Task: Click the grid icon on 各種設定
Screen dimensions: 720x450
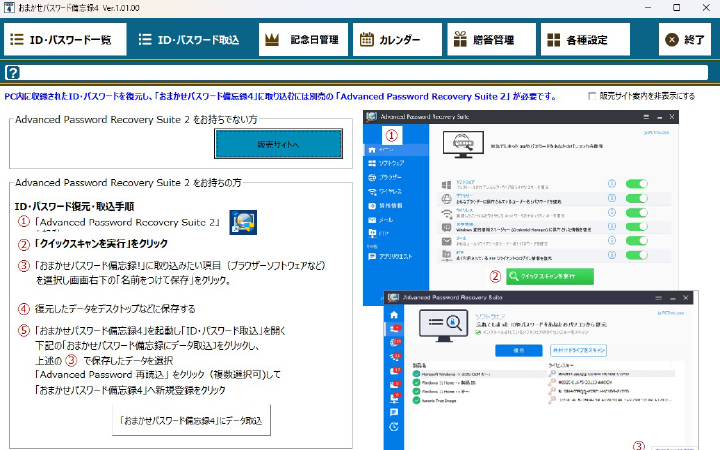Action: 554,40
